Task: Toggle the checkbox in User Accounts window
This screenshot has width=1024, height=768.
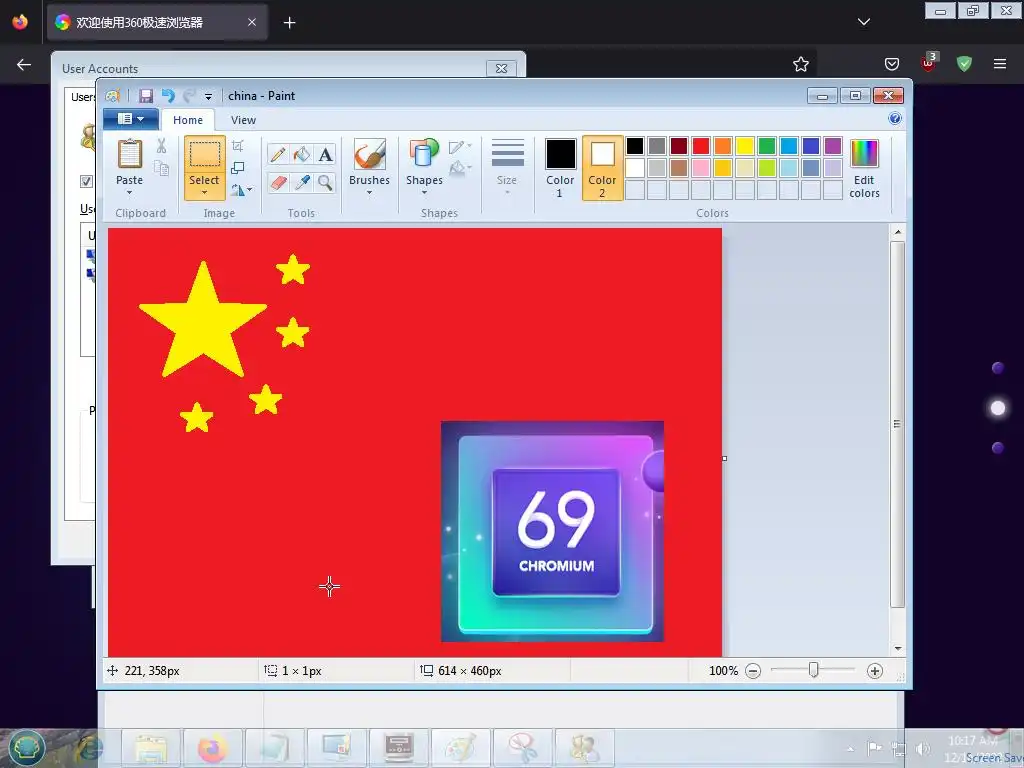Action: (86, 182)
